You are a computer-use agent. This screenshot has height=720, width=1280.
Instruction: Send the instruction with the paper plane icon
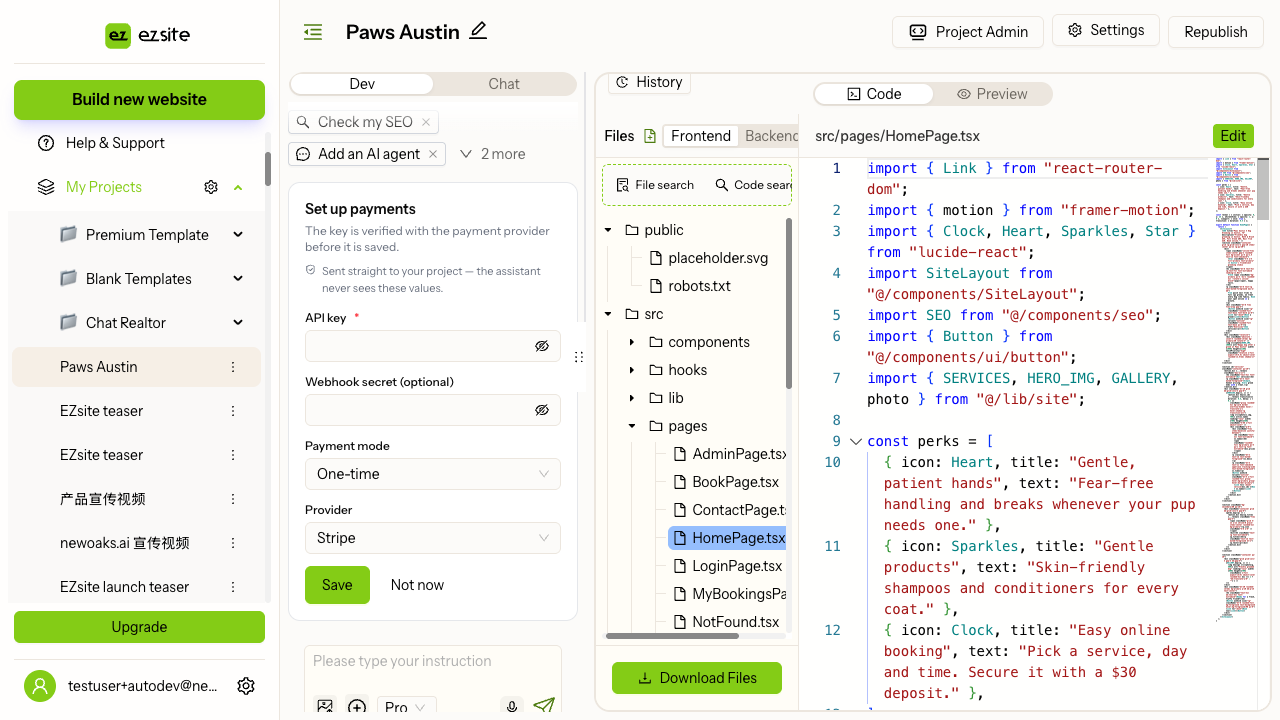coord(544,706)
